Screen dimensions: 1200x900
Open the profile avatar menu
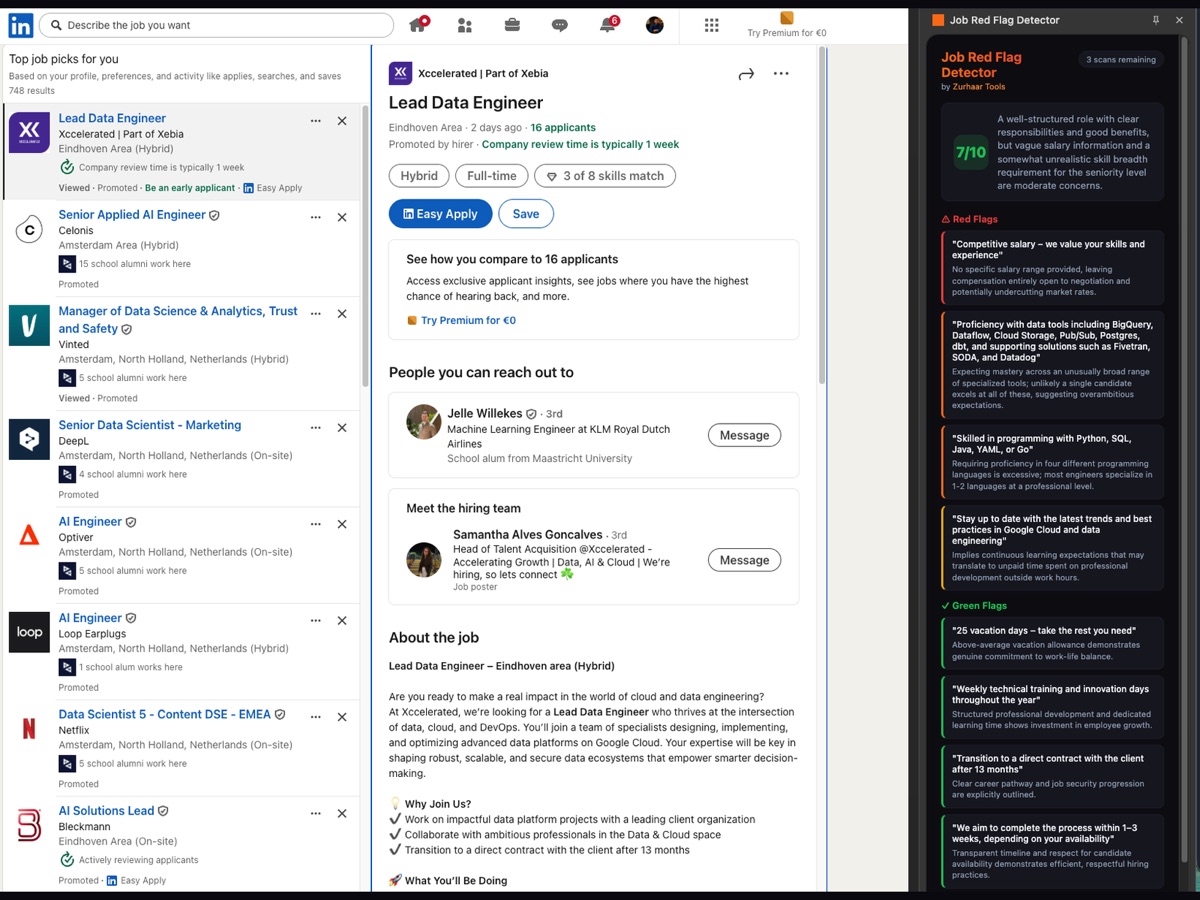click(655, 25)
